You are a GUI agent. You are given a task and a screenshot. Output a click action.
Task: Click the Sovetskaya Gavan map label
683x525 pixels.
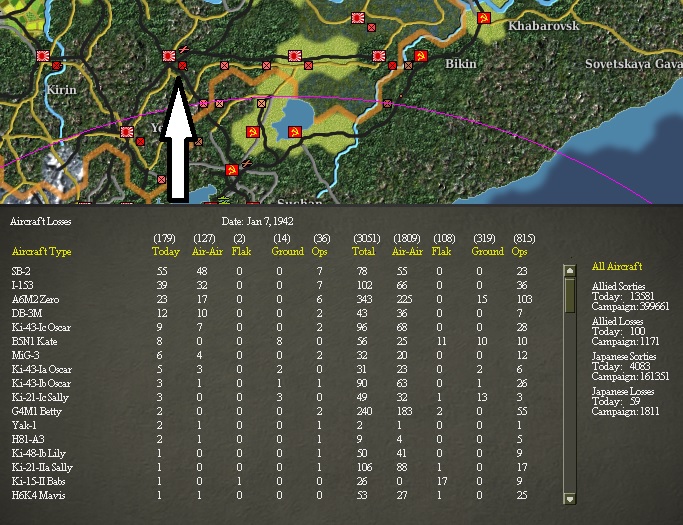[x=634, y=64]
